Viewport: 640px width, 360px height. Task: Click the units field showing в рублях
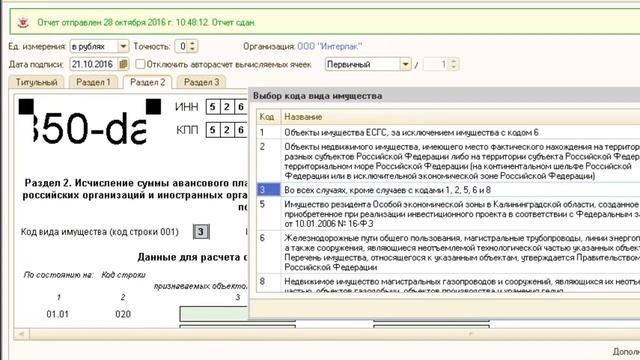point(94,46)
